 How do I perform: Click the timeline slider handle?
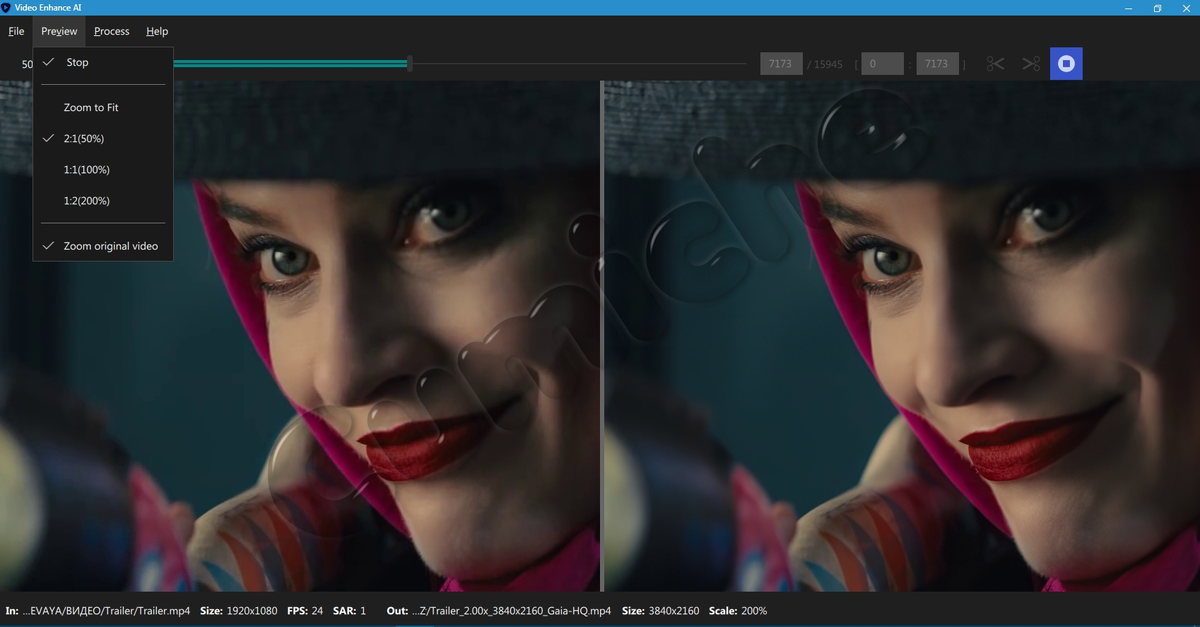point(409,64)
